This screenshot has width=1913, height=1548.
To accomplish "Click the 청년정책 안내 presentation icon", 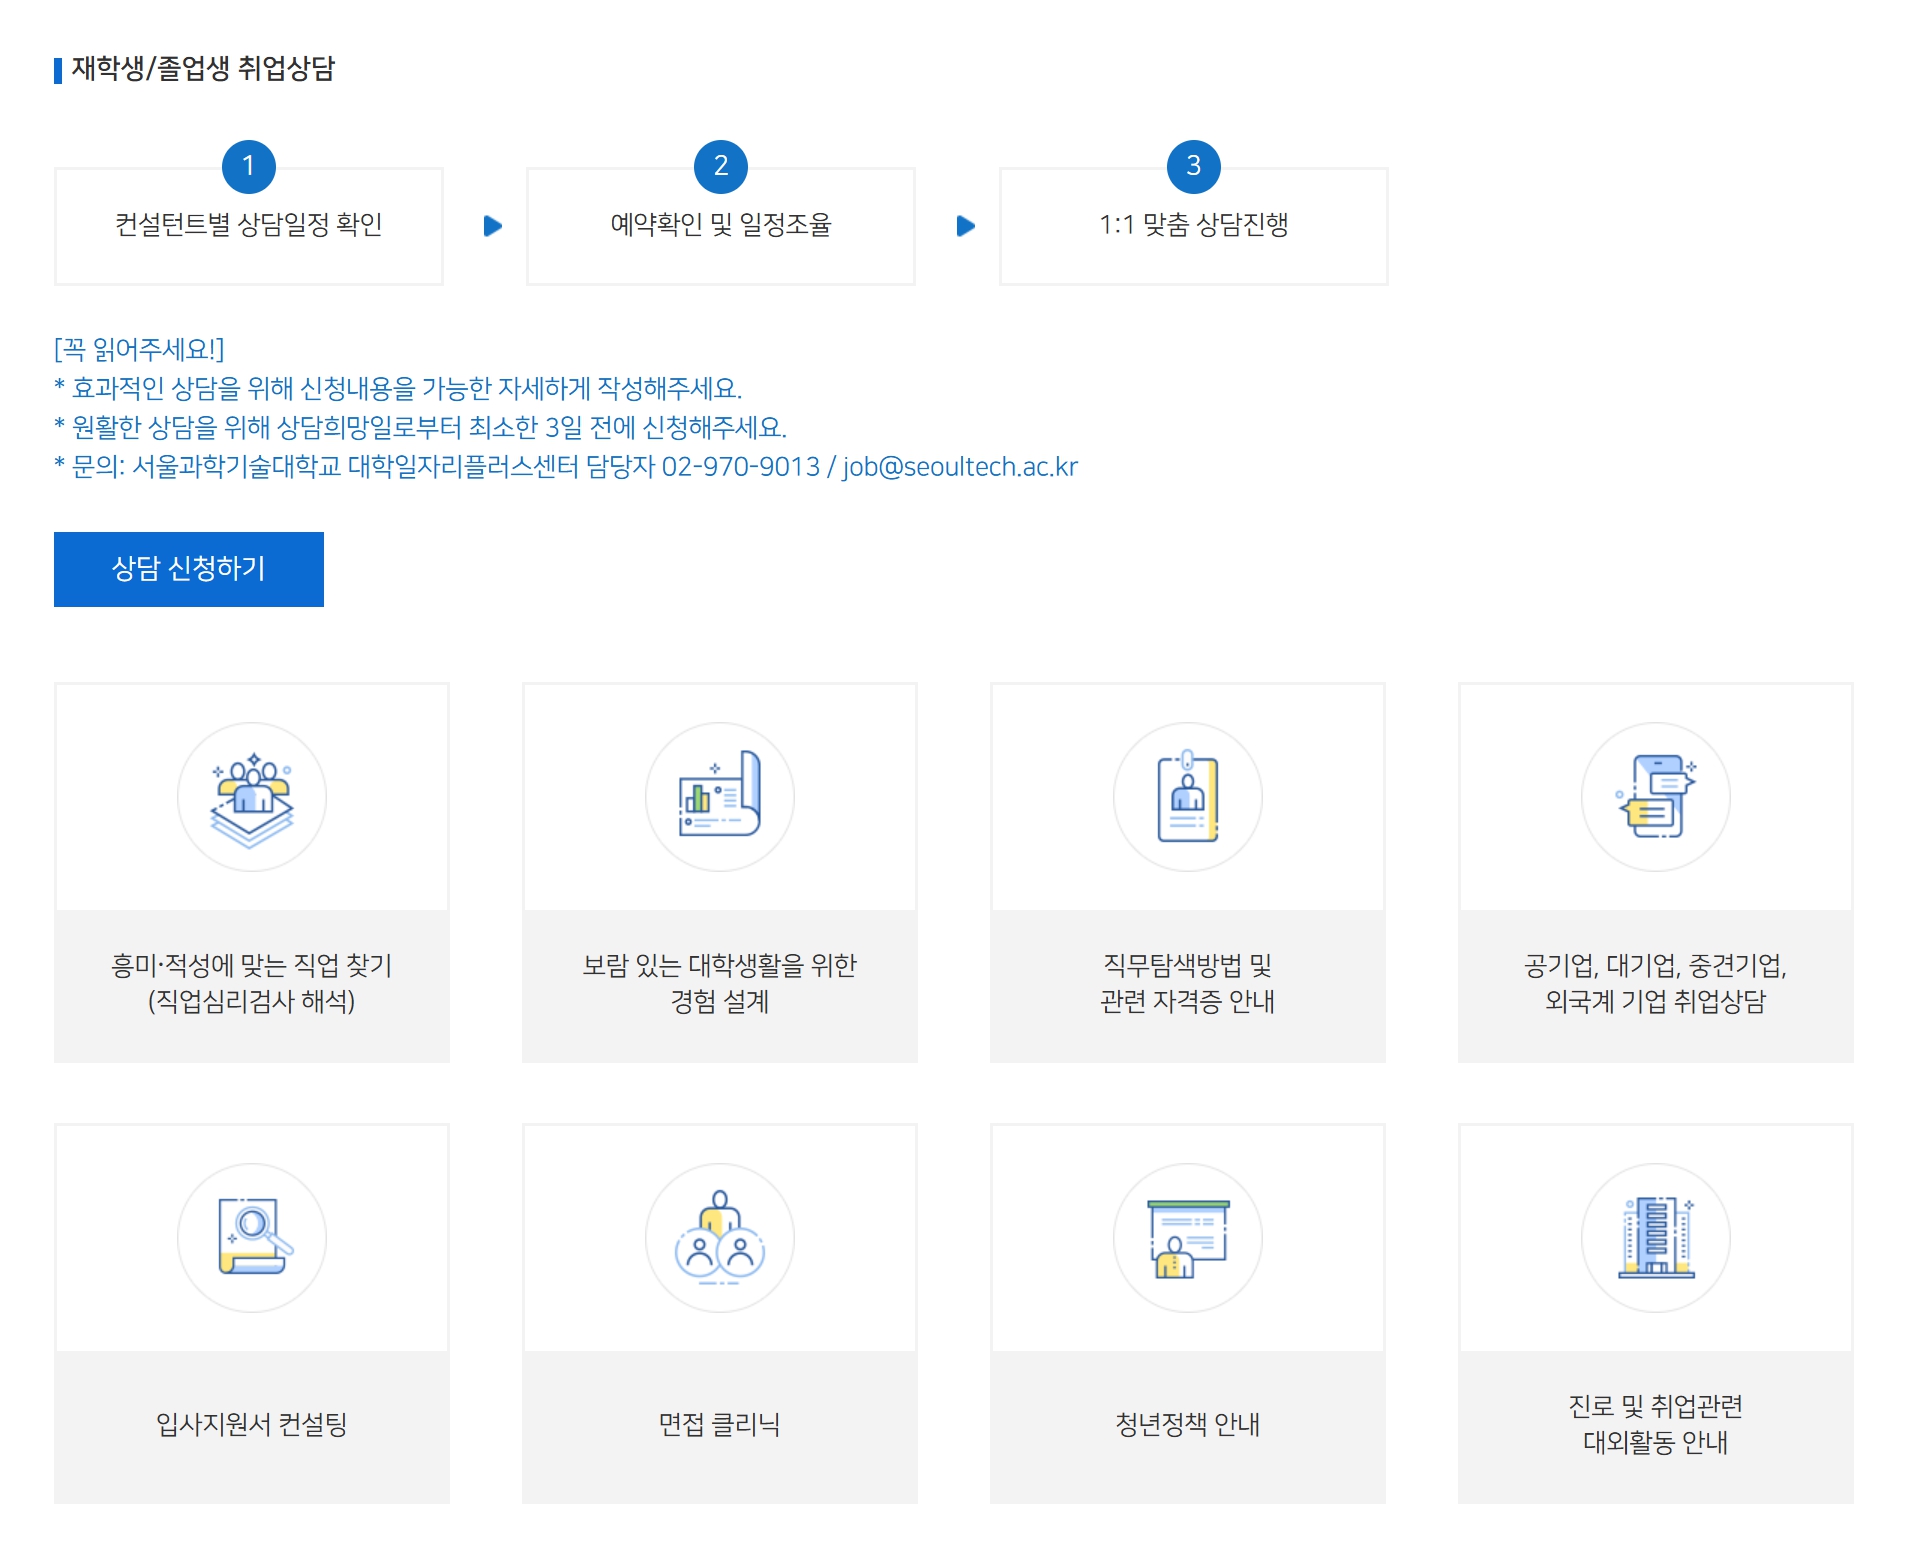I will (1187, 1237).
